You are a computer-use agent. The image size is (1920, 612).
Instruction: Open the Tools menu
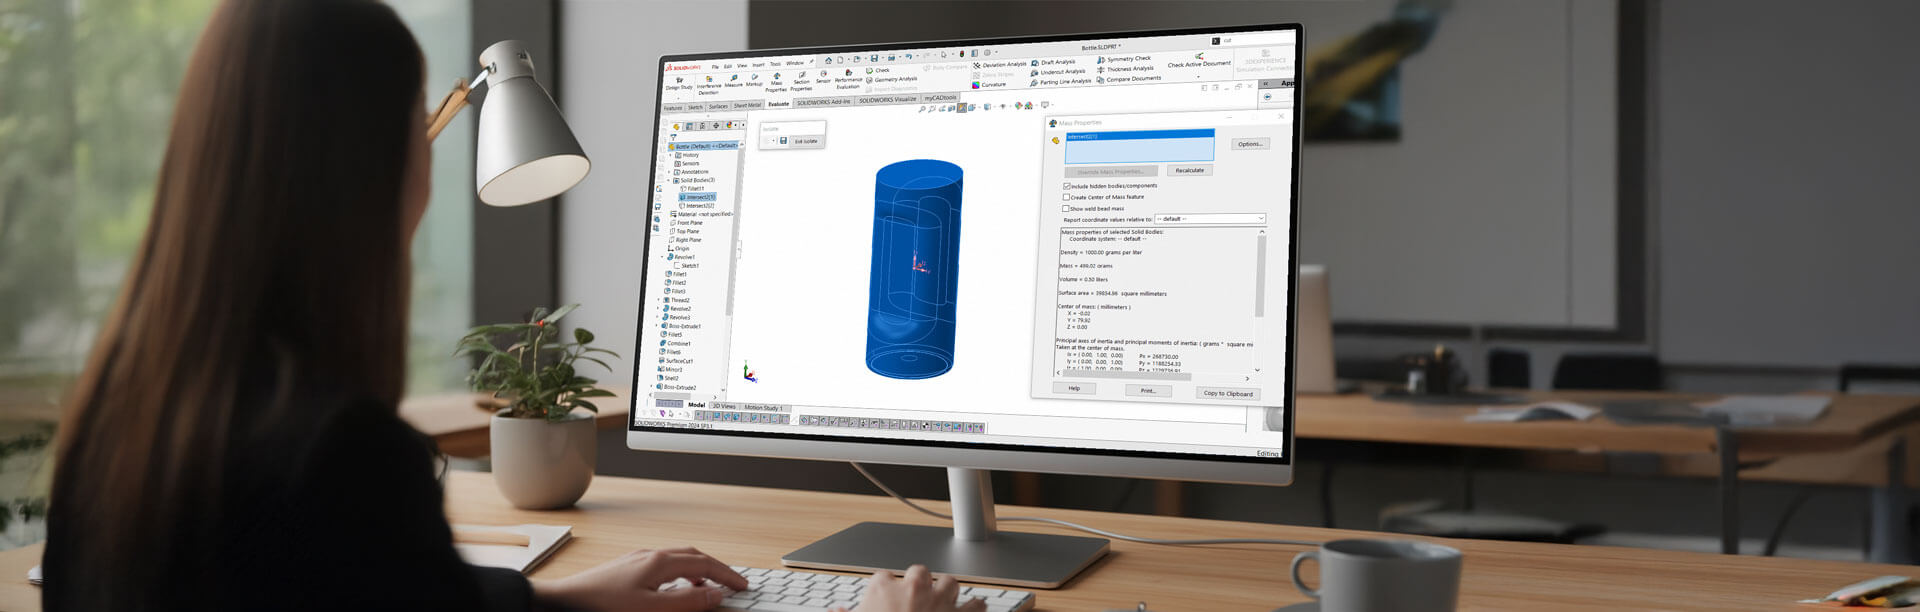pos(775,64)
